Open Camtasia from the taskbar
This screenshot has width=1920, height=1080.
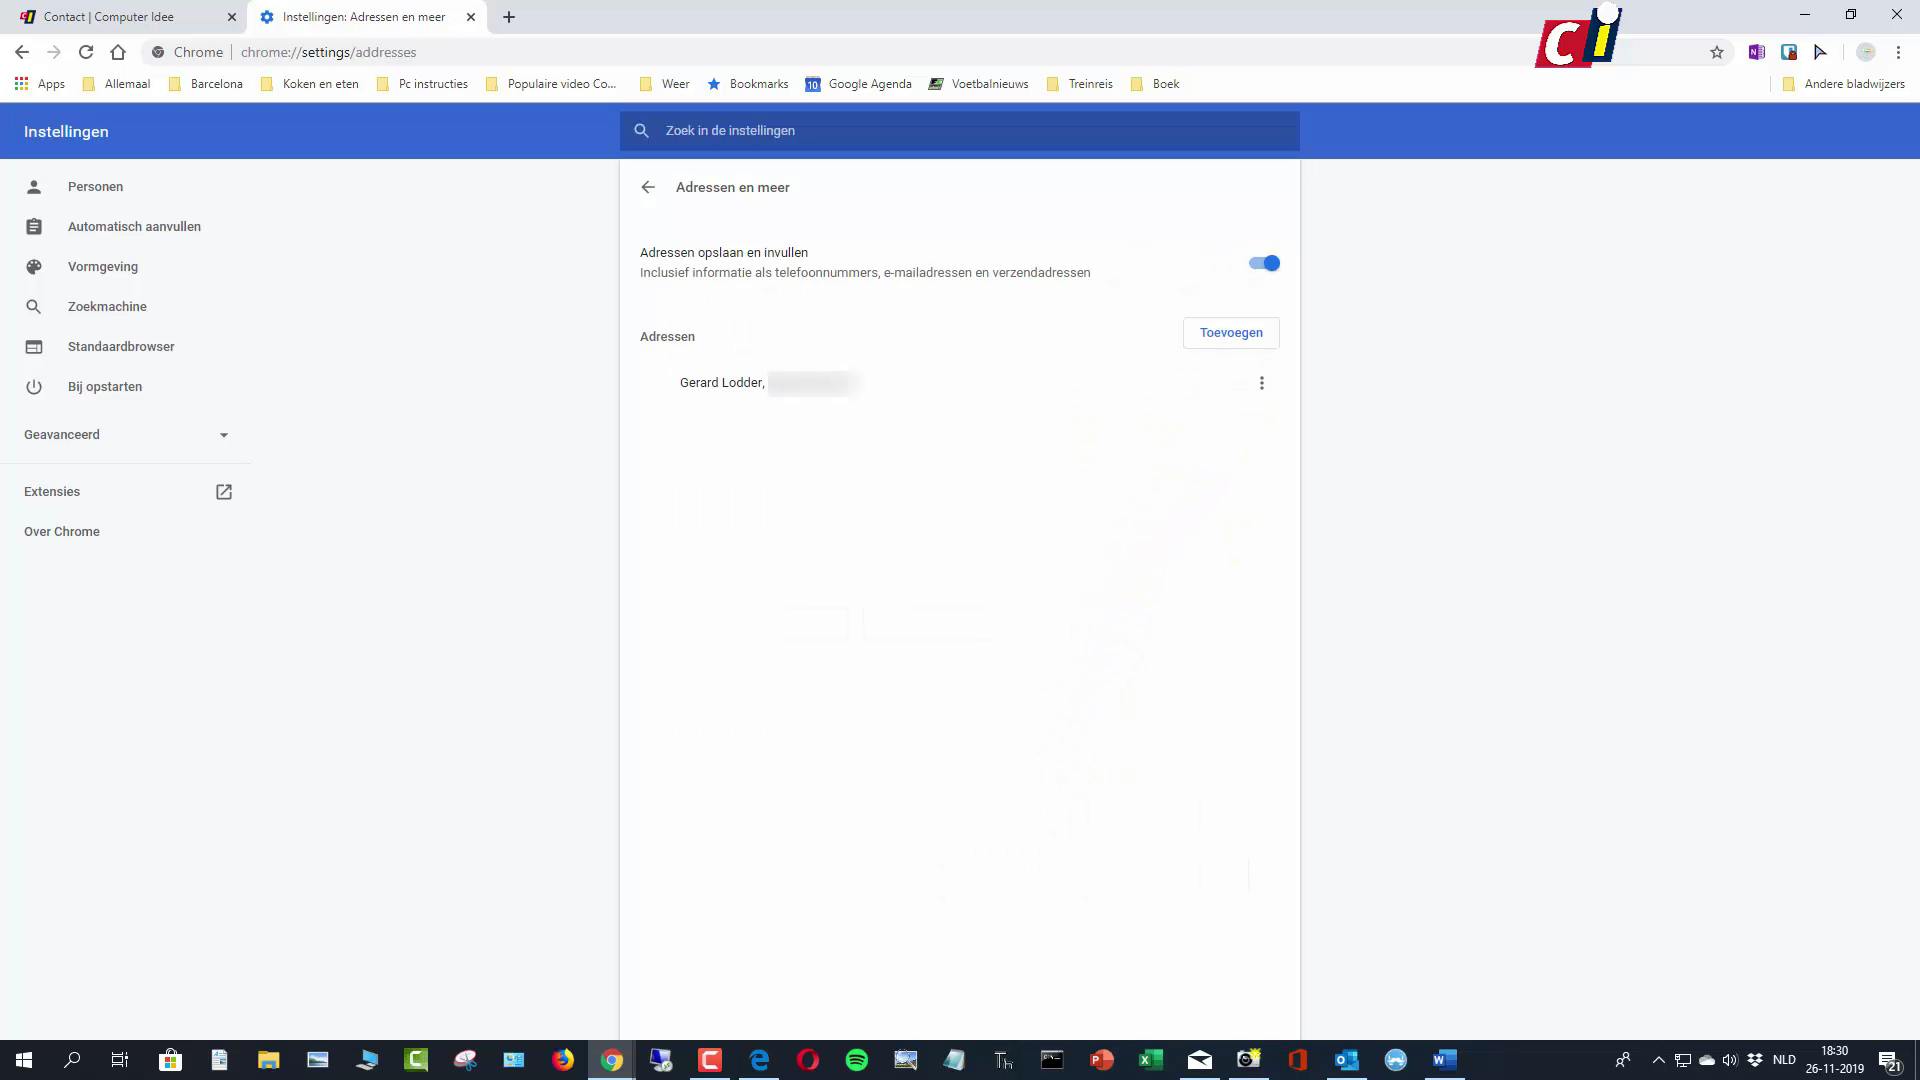tap(711, 1059)
